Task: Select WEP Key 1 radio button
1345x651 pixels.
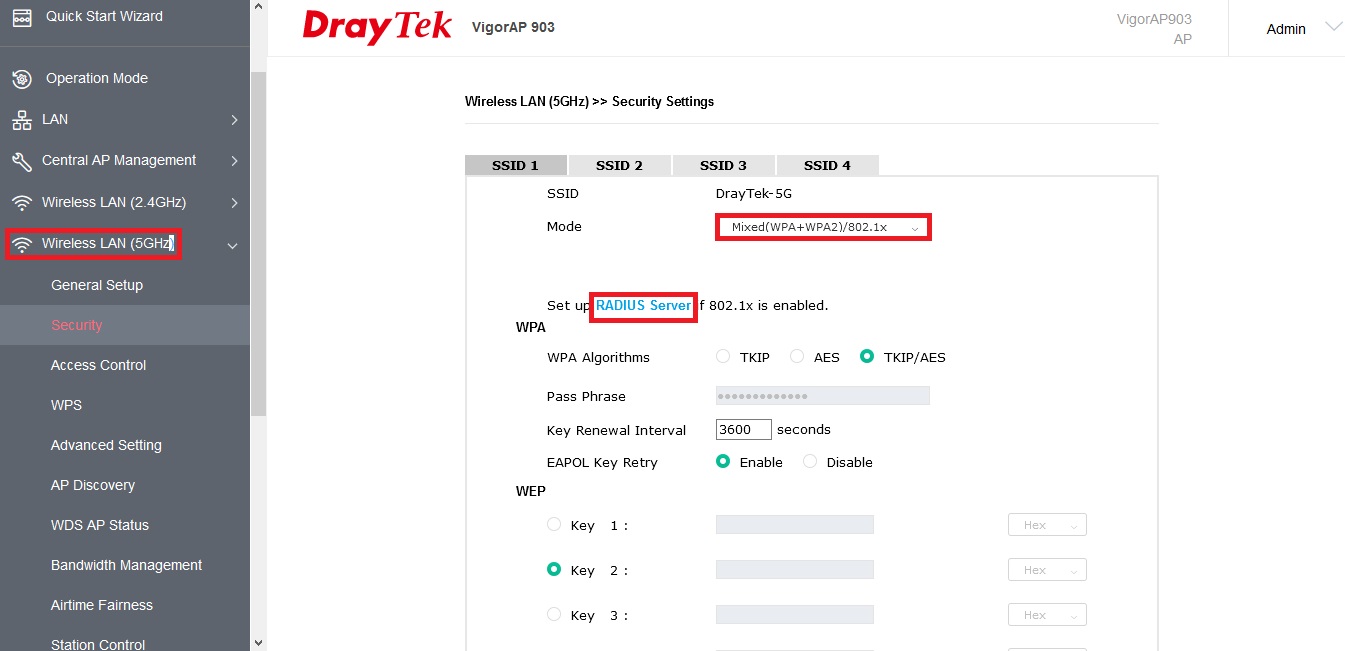Action: (x=554, y=525)
